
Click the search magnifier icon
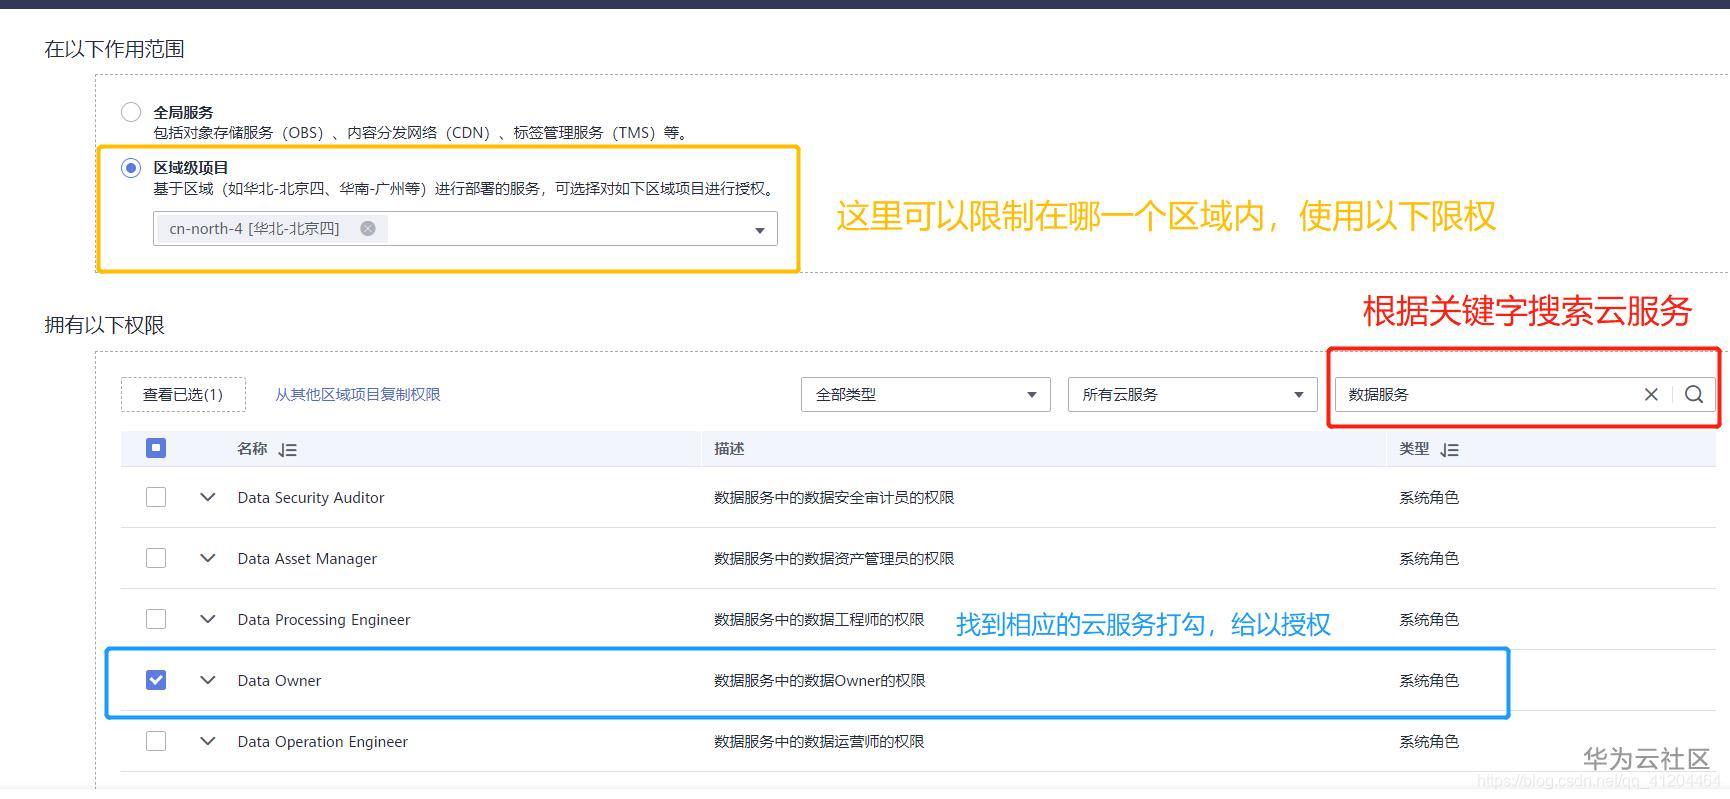(x=1694, y=394)
